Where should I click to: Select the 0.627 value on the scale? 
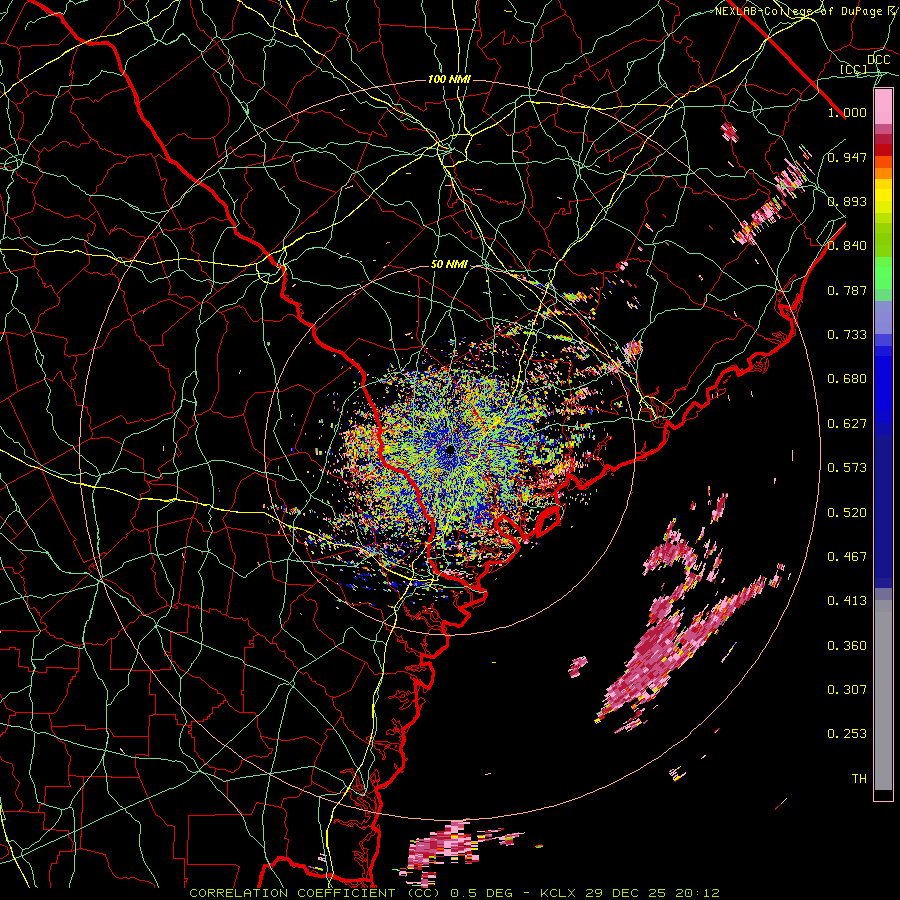[847, 424]
